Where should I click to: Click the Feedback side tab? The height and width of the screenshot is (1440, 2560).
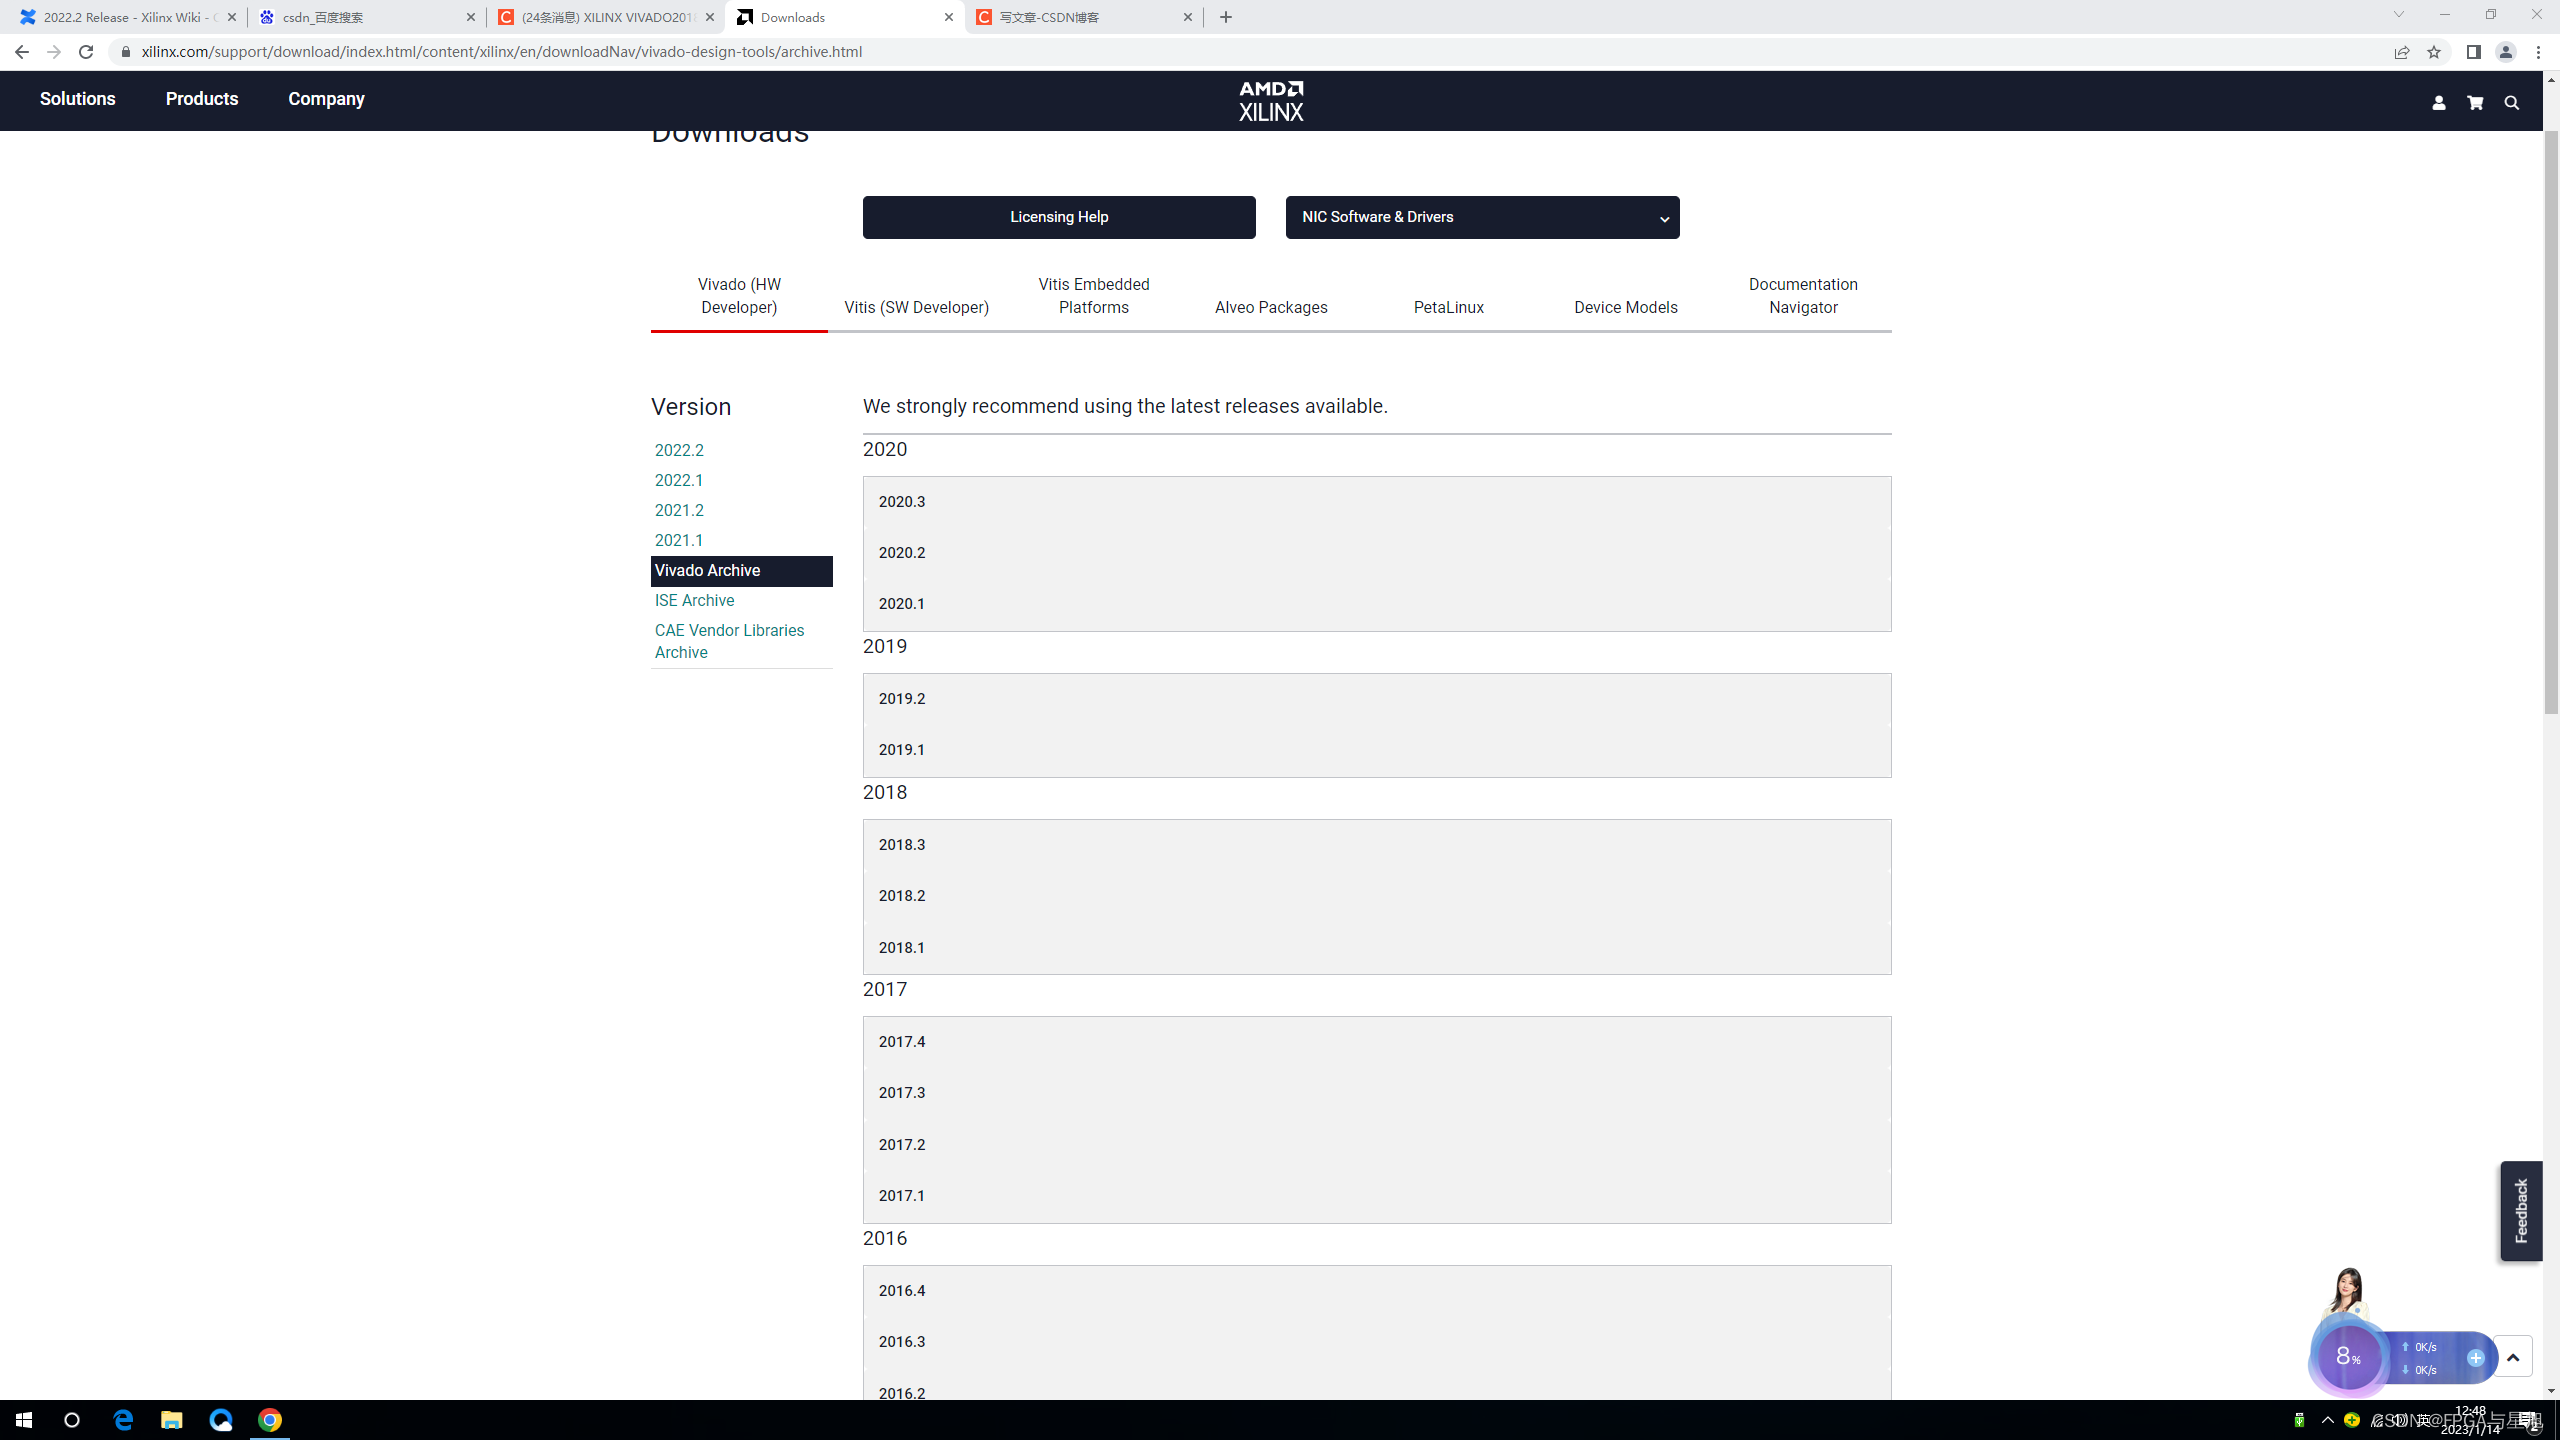2521,1211
